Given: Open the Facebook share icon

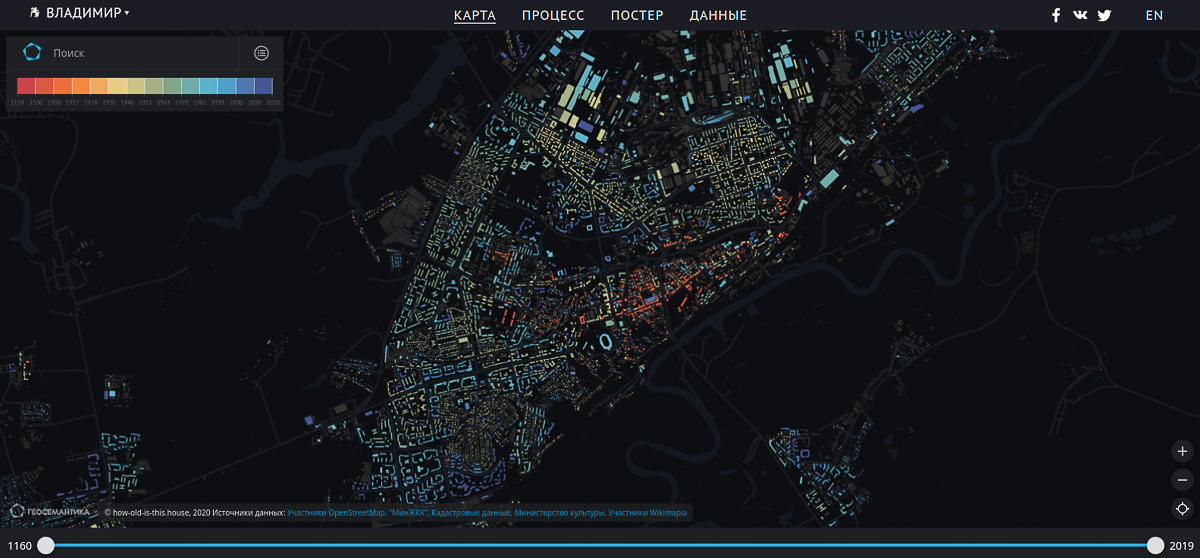Looking at the screenshot, I should tap(1055, 15).
